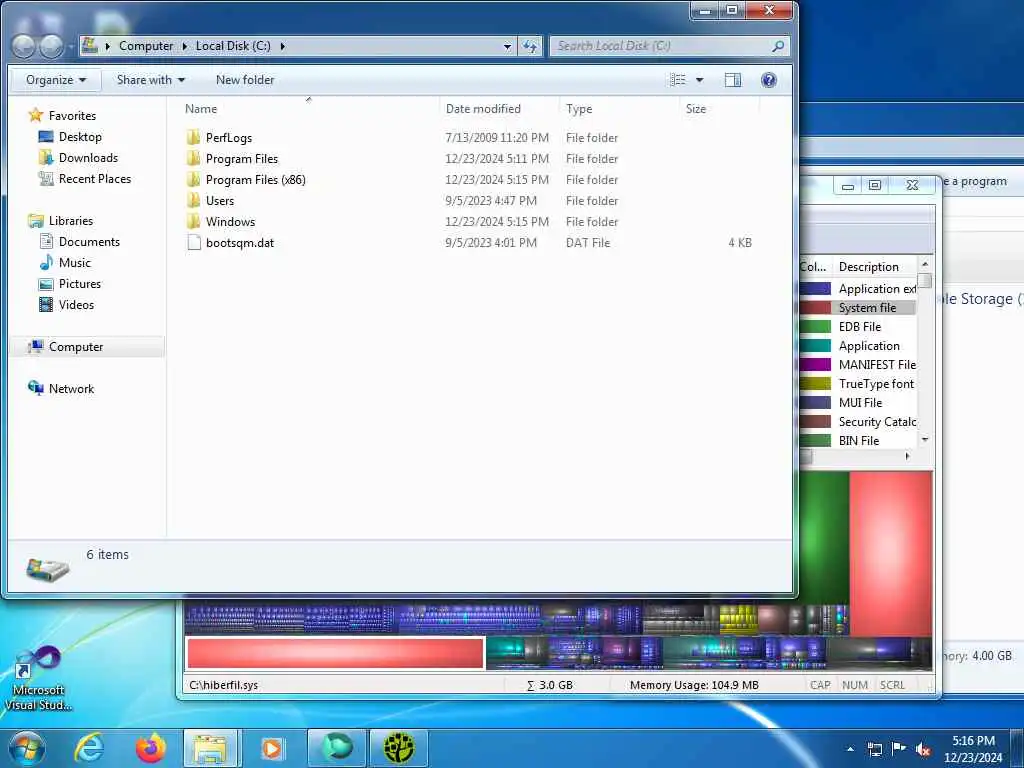Viewport: 1024px width, 768px height.
Task: Sort by Date modified column header
Action: pos(483,109)
